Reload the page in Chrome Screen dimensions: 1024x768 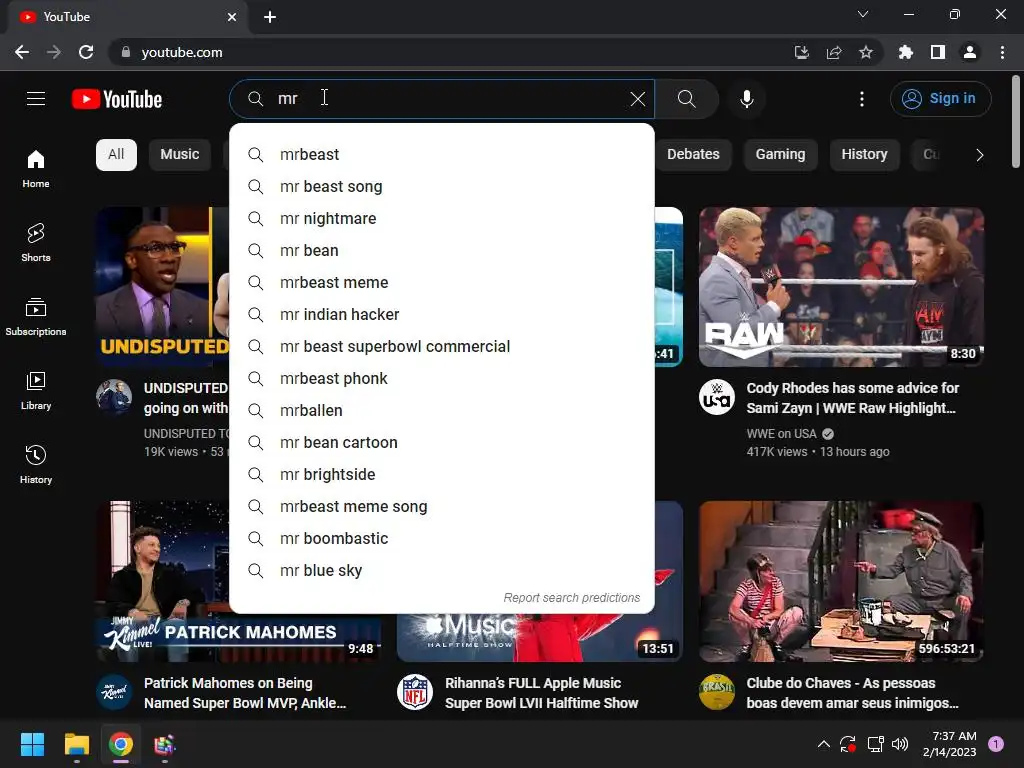coord(86,52)
